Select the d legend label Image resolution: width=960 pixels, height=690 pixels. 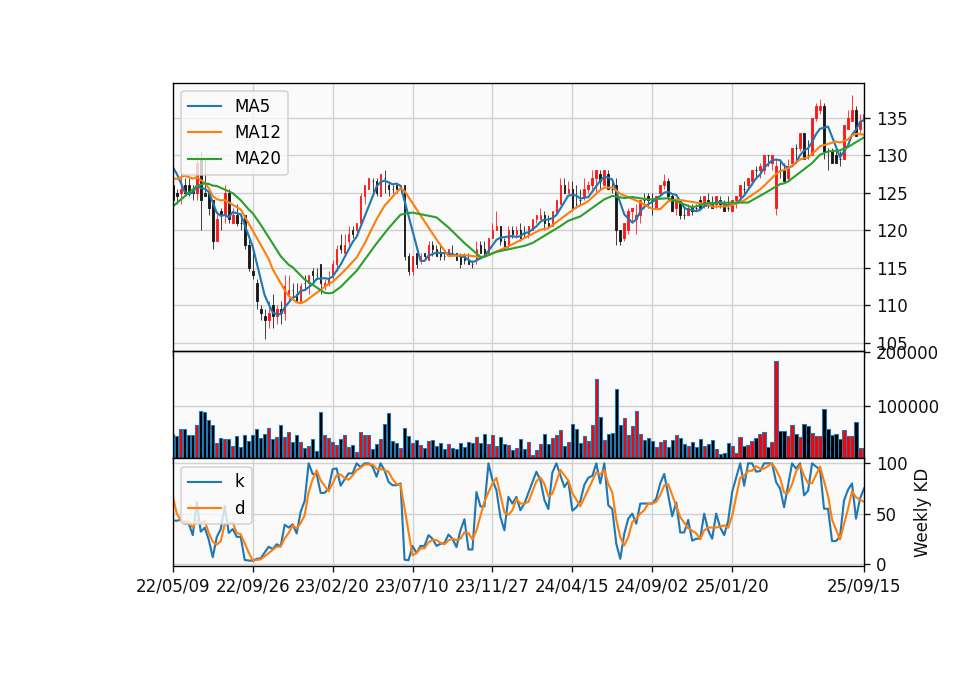(240, 508)
